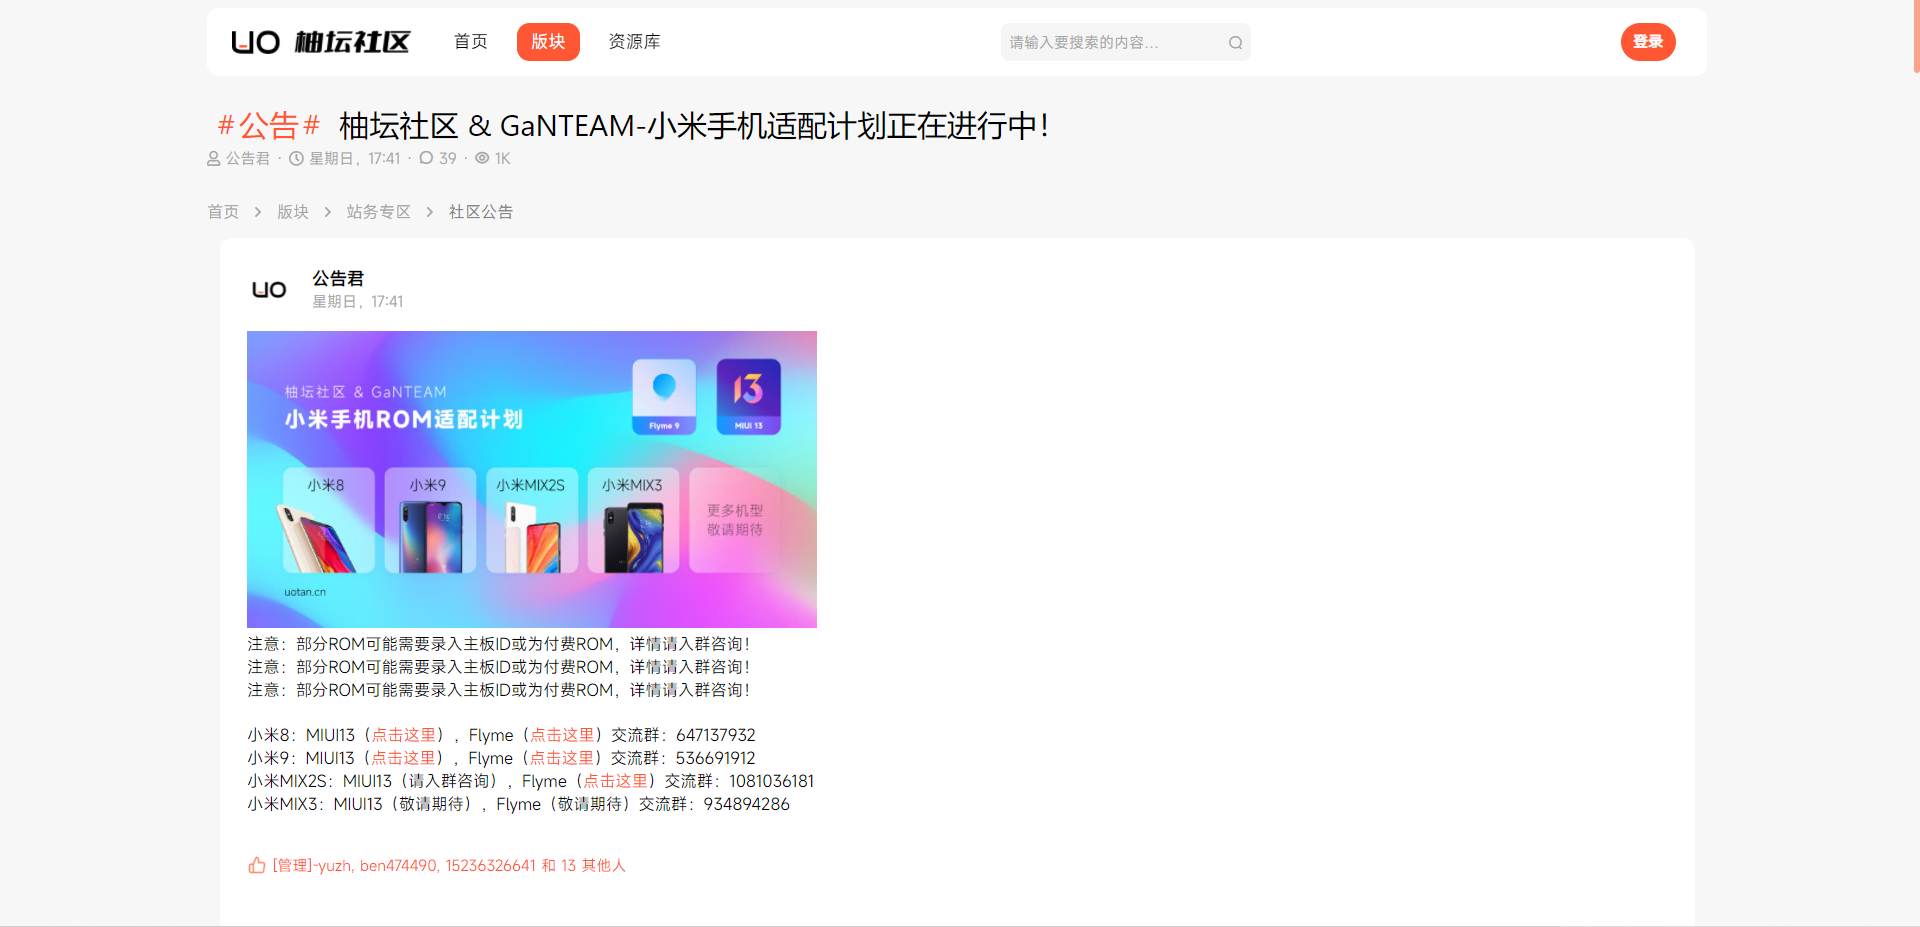Open the 小米手机ROM适配计划 banner image
Screen dimensions: 1920x927
point(532,479)
